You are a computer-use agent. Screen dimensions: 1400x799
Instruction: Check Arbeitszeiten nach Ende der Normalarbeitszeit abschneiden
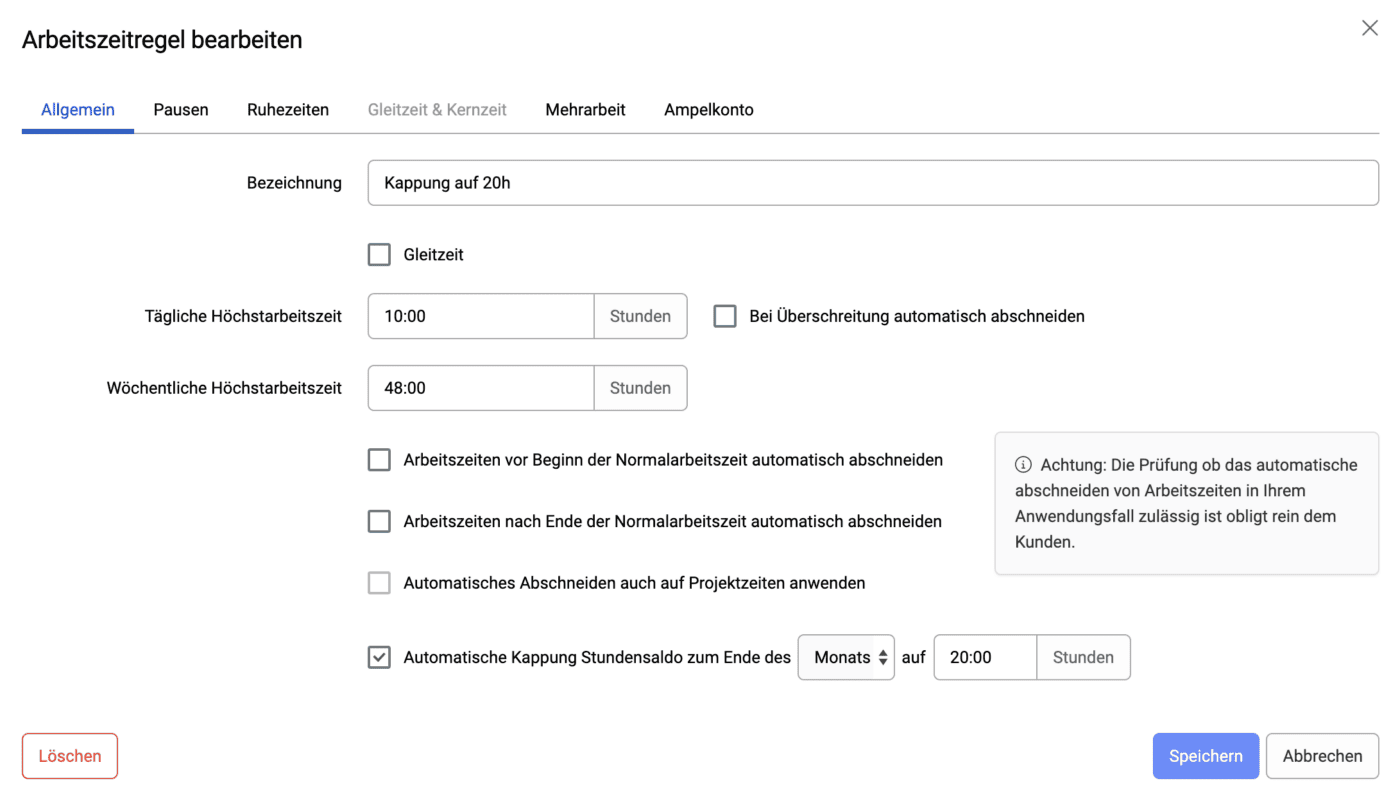(x=379, y=521)
